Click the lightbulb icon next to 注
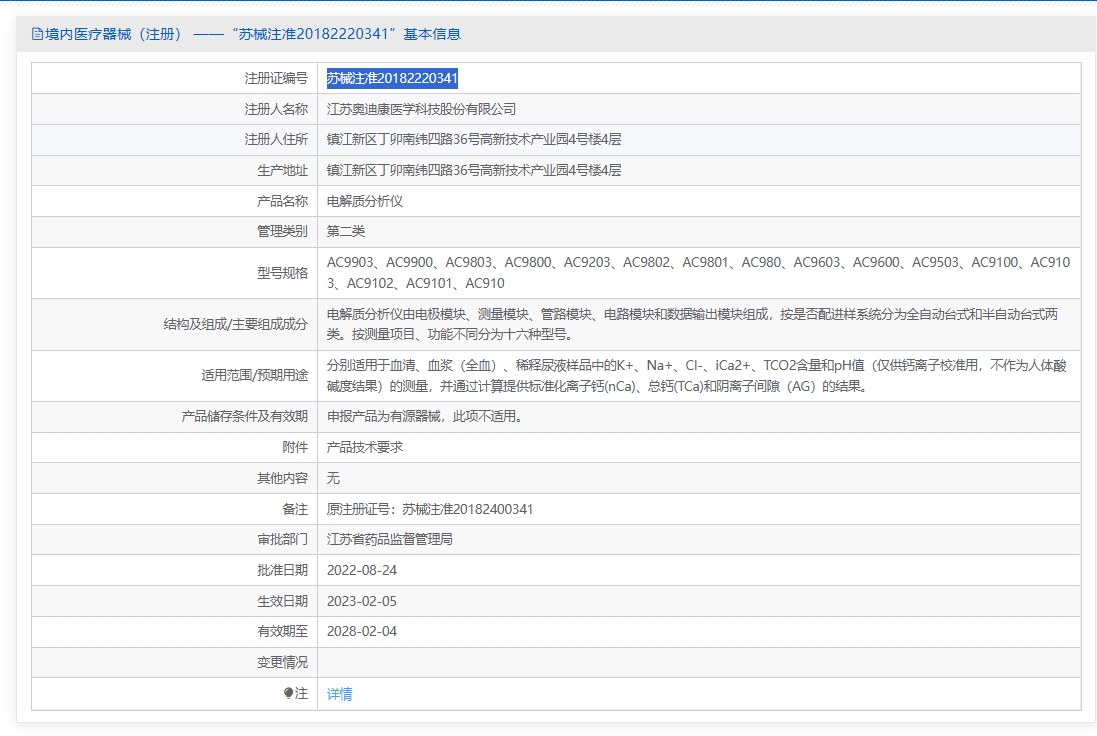 pyautogui.click(x=288, y=693)
